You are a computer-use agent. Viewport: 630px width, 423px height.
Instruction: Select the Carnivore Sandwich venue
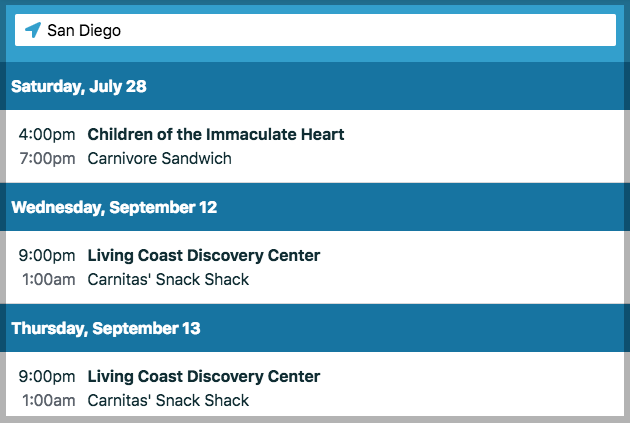click(x=160, y=158)
